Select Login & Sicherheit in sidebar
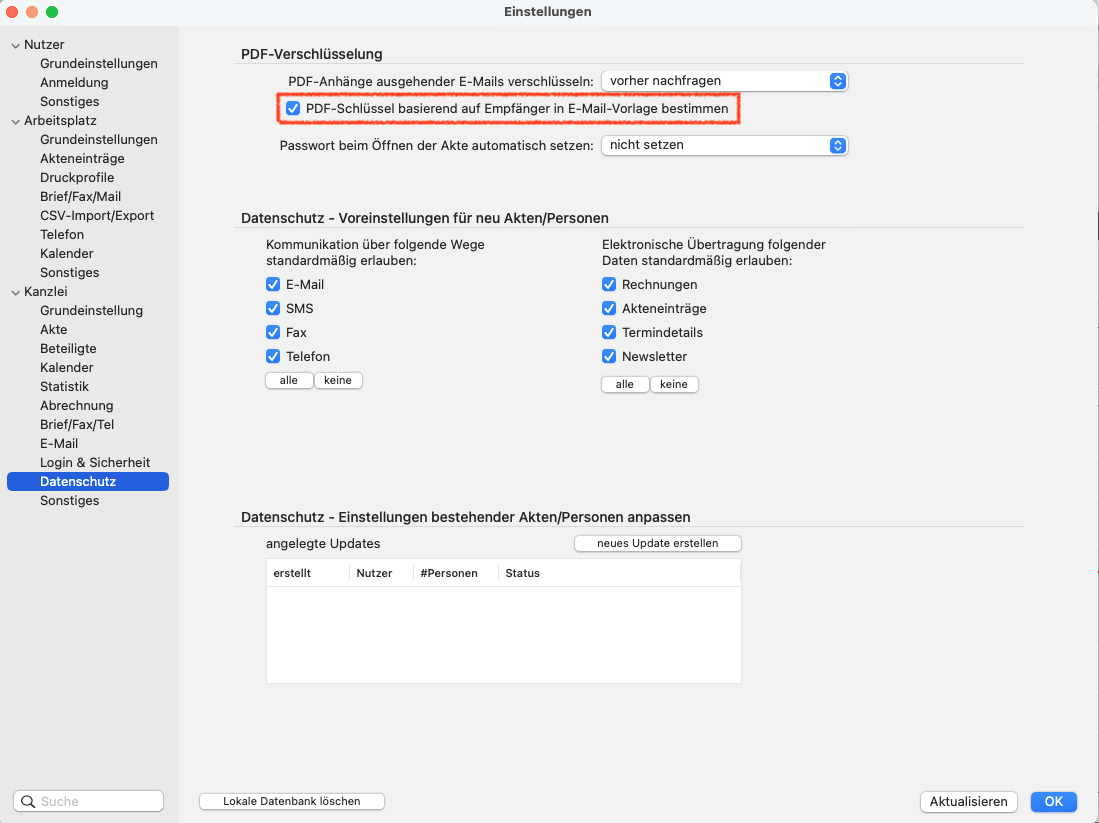Image resolution: width=1099 pixels, height=823 pixels. [x=95, y=463]
